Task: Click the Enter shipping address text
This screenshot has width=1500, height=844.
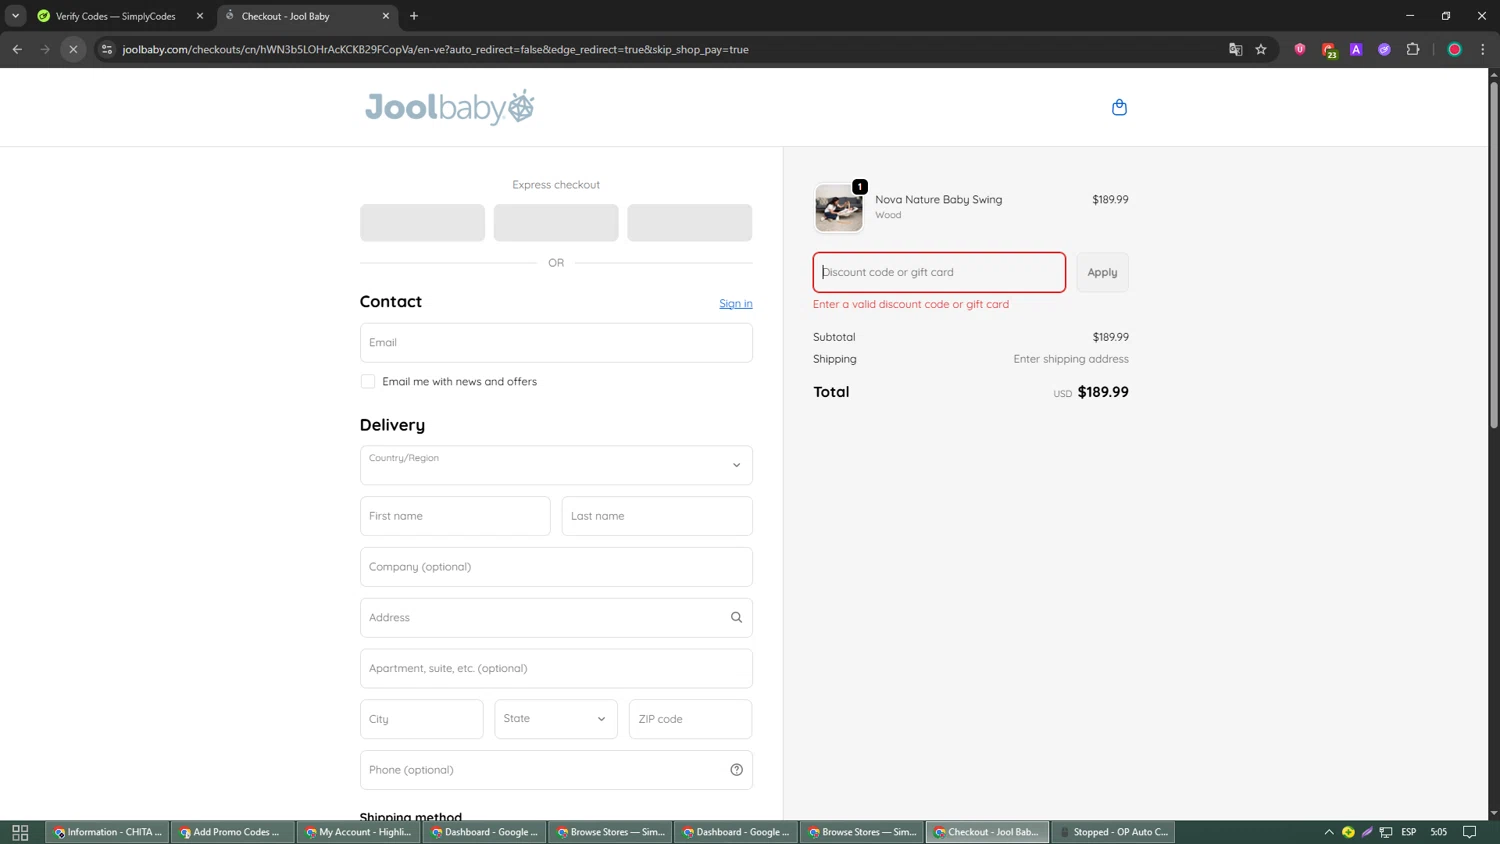Action: (1071, 359)
